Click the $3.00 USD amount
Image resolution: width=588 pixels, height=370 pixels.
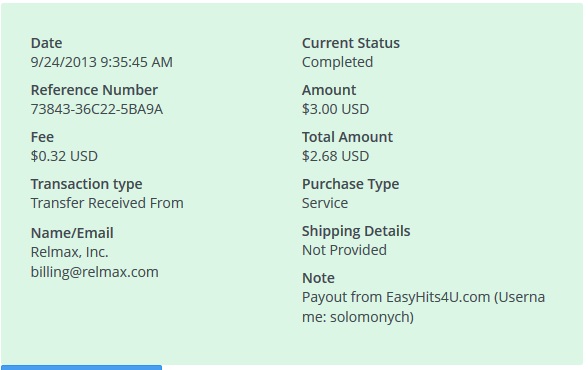pos(336,109)
